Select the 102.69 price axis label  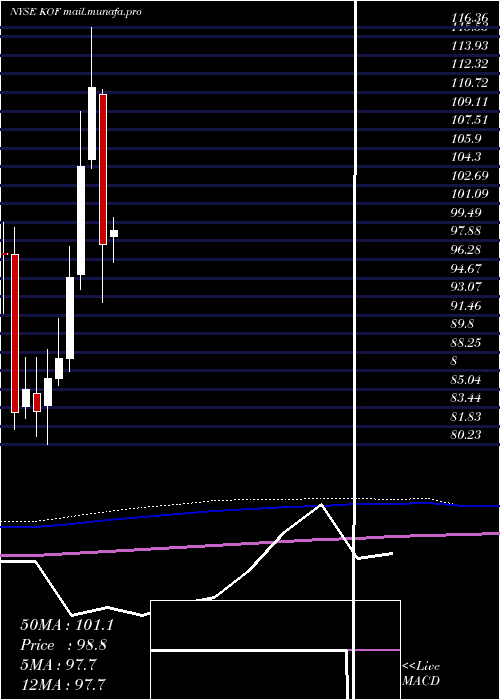pyautogui.click(x=470, y=176)
